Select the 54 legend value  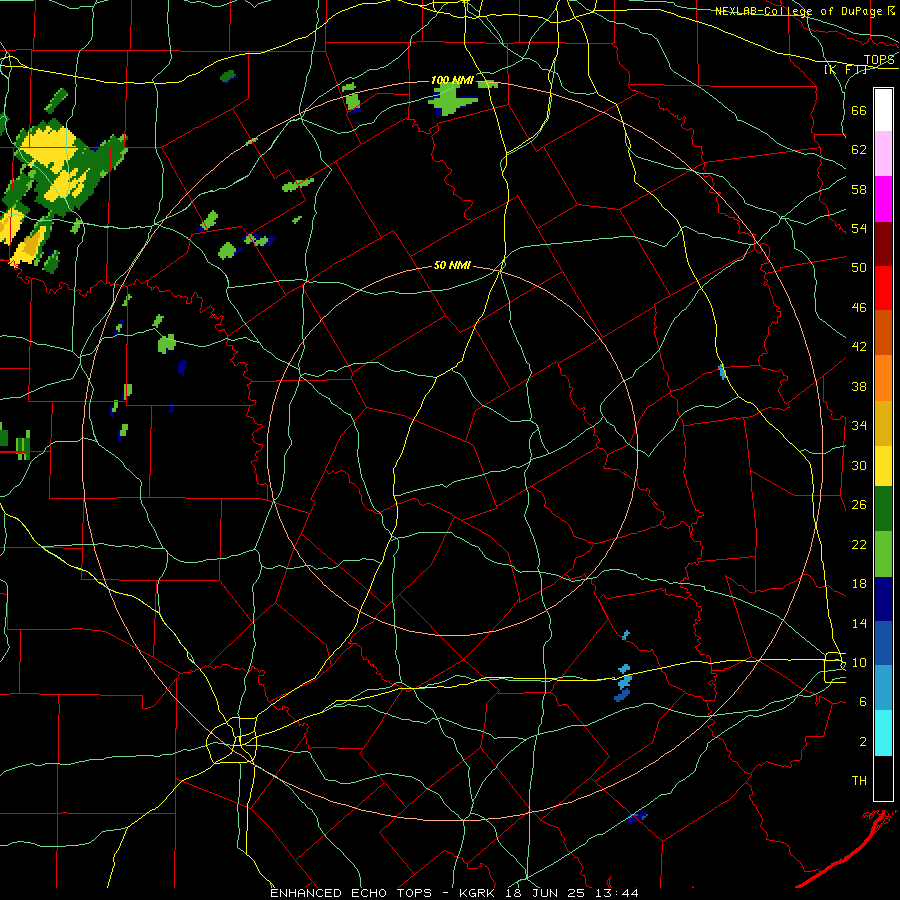pos(859,228)
